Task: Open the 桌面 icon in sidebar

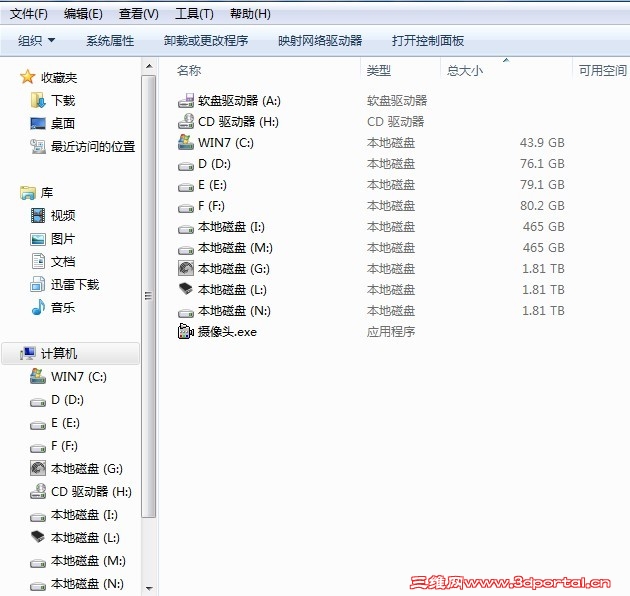Action: (38, 123)
